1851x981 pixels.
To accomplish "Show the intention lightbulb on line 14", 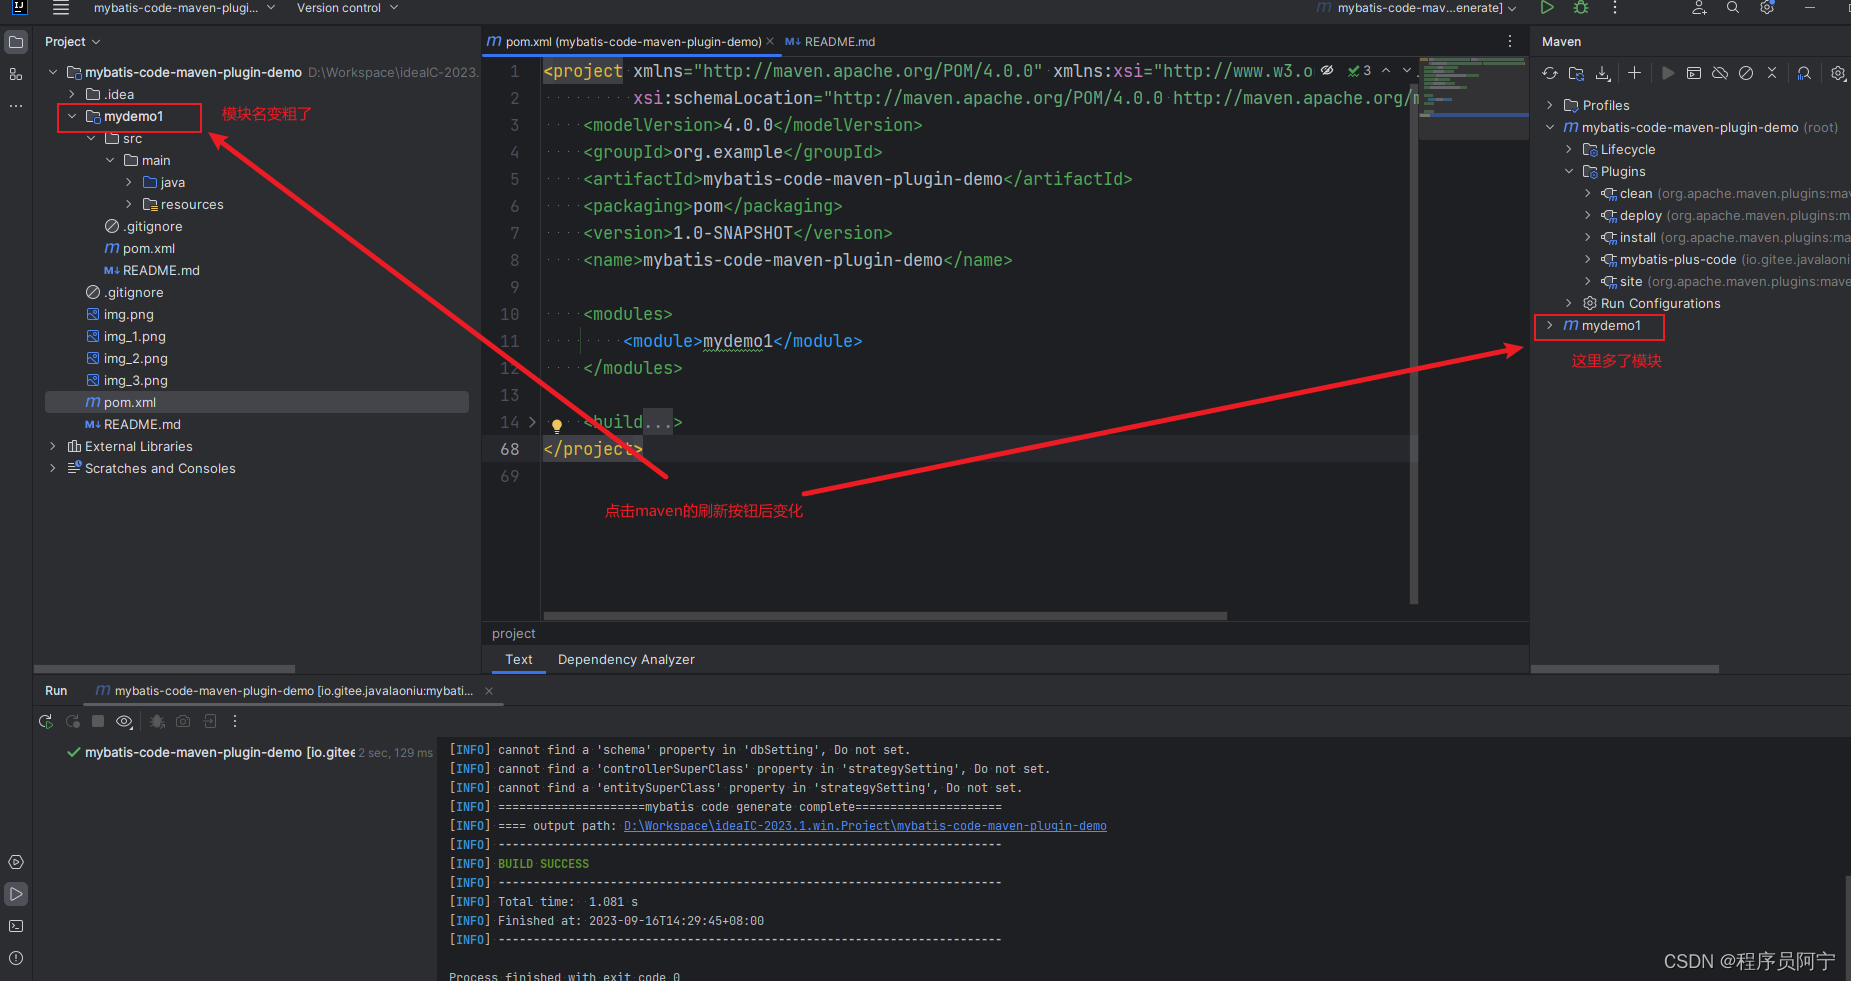I will (x=557, y=425).
